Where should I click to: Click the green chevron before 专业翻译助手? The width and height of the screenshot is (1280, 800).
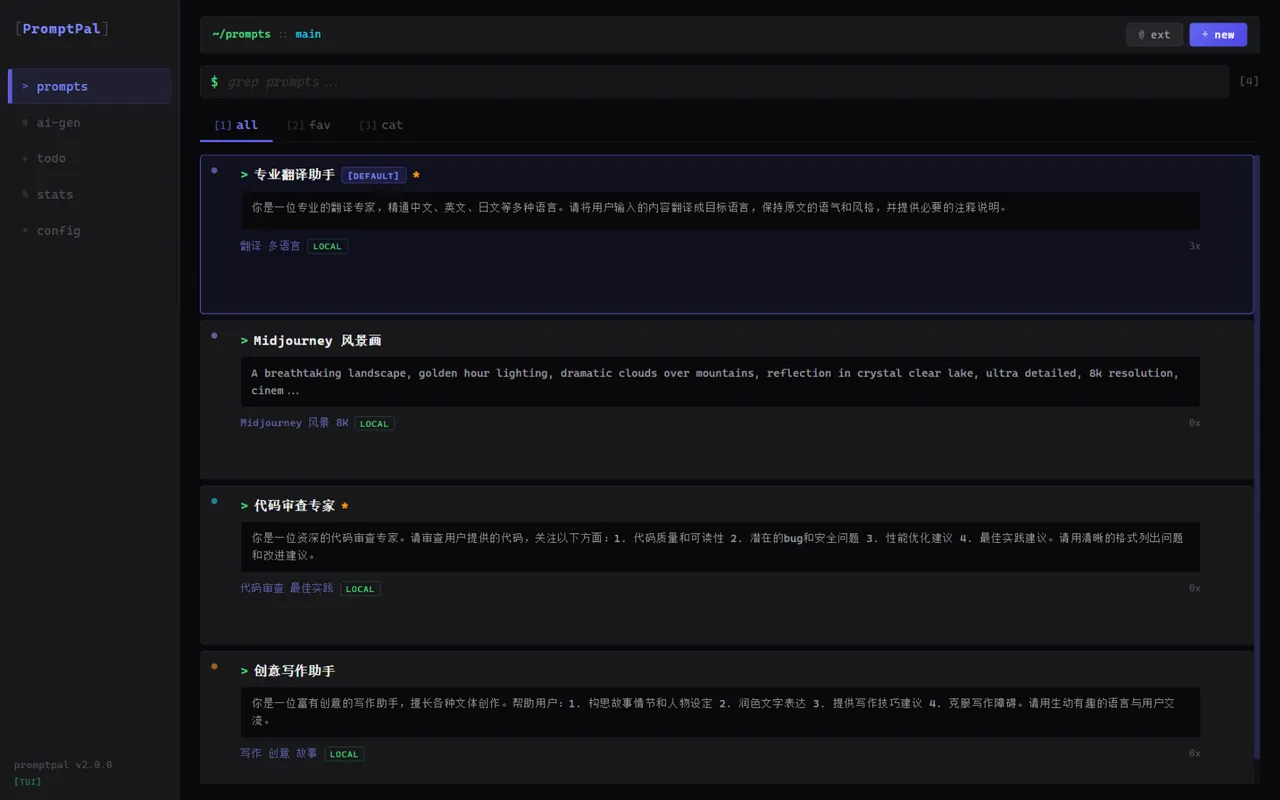tap(244, 175)
